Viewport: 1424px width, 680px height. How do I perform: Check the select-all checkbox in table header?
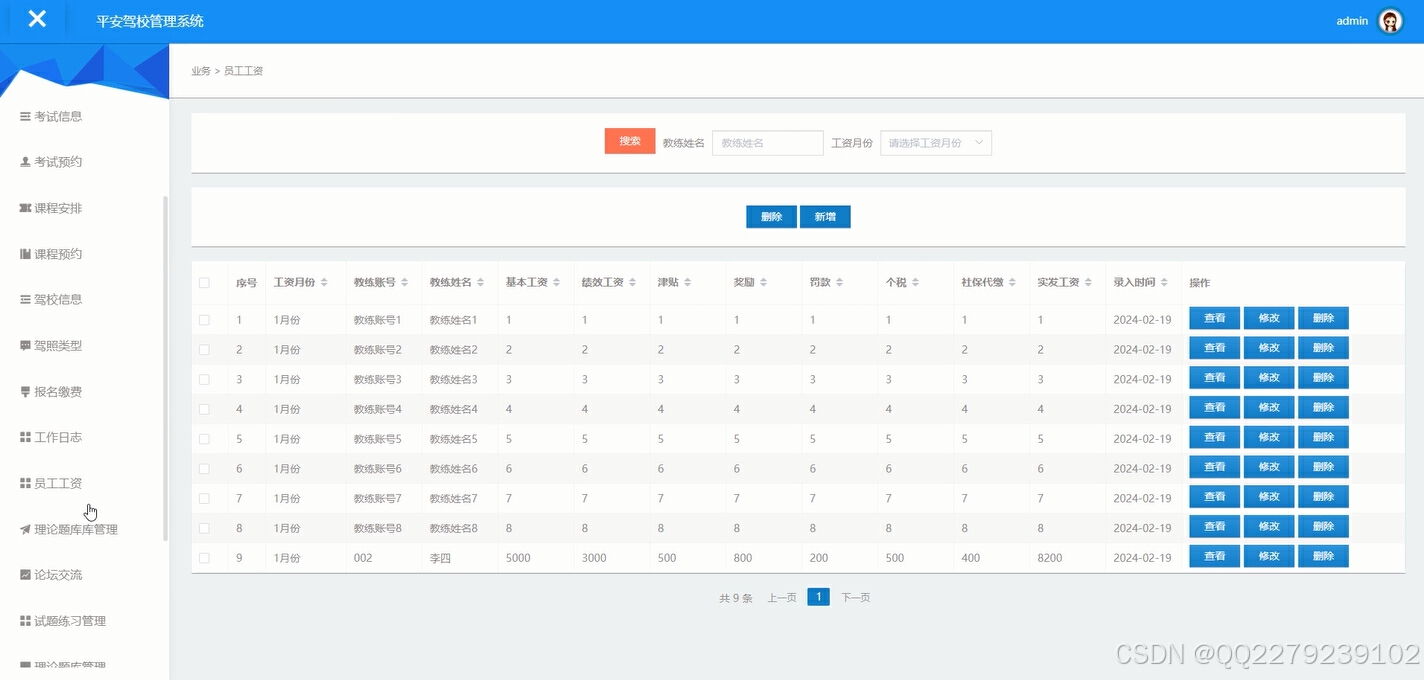(205, 282)
